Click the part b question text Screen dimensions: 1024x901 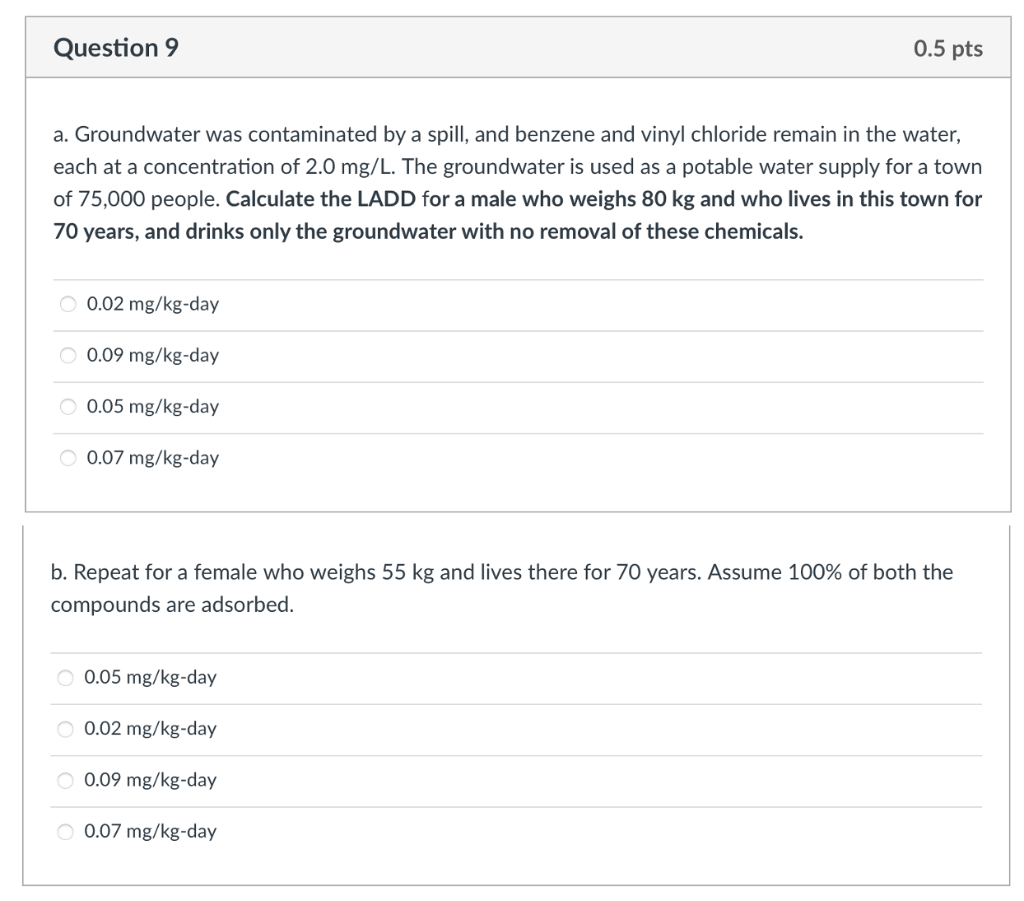(x=500, y=587)
